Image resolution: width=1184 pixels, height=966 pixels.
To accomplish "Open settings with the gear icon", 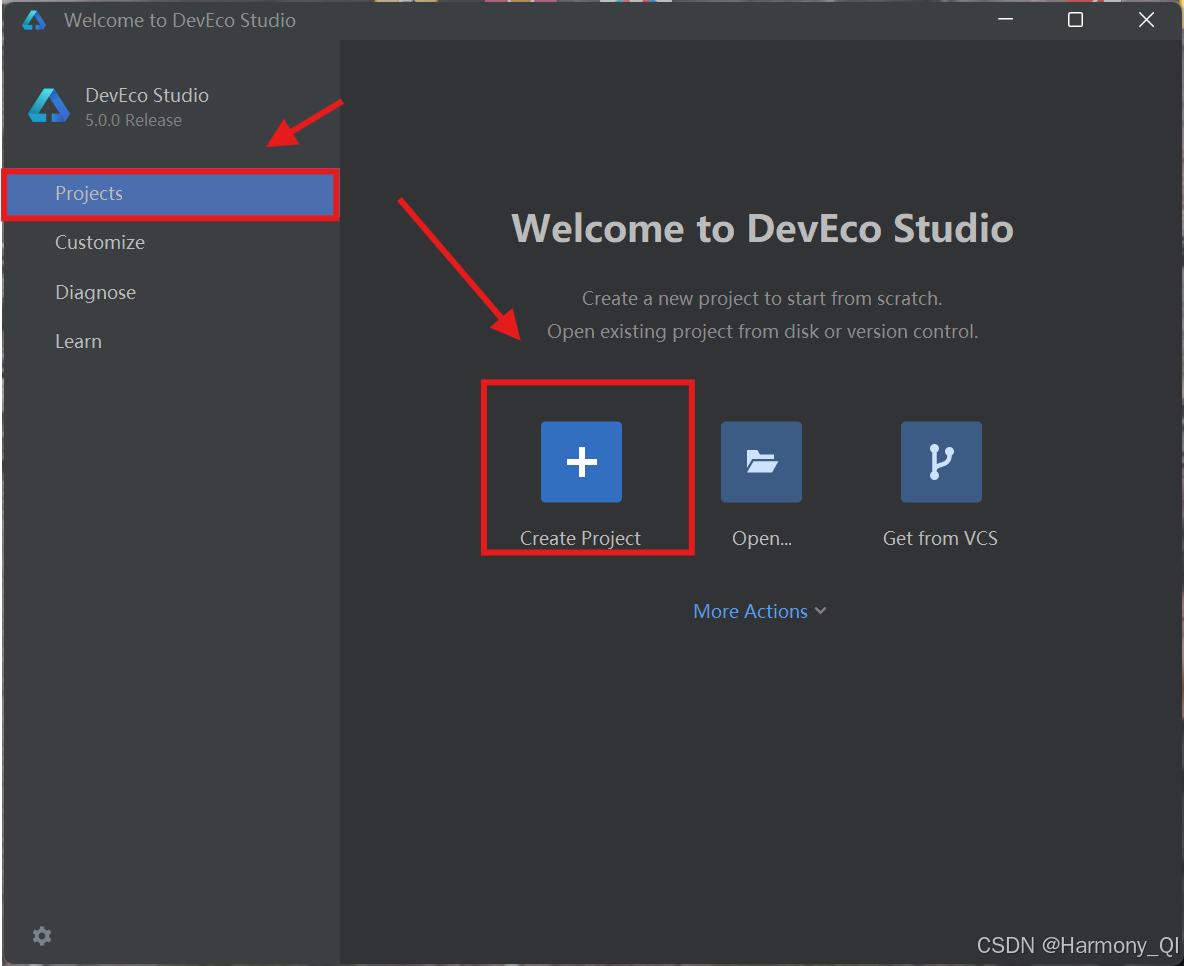I will (x=42, y=936).
